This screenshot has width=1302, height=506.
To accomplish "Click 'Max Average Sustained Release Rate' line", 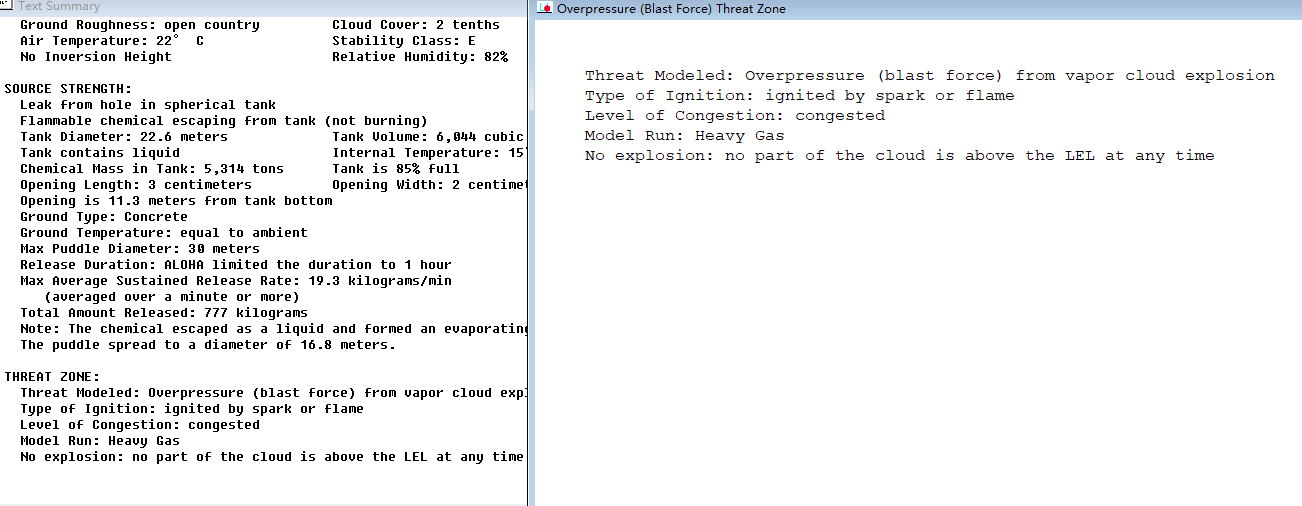I will [x=236, y=281].
